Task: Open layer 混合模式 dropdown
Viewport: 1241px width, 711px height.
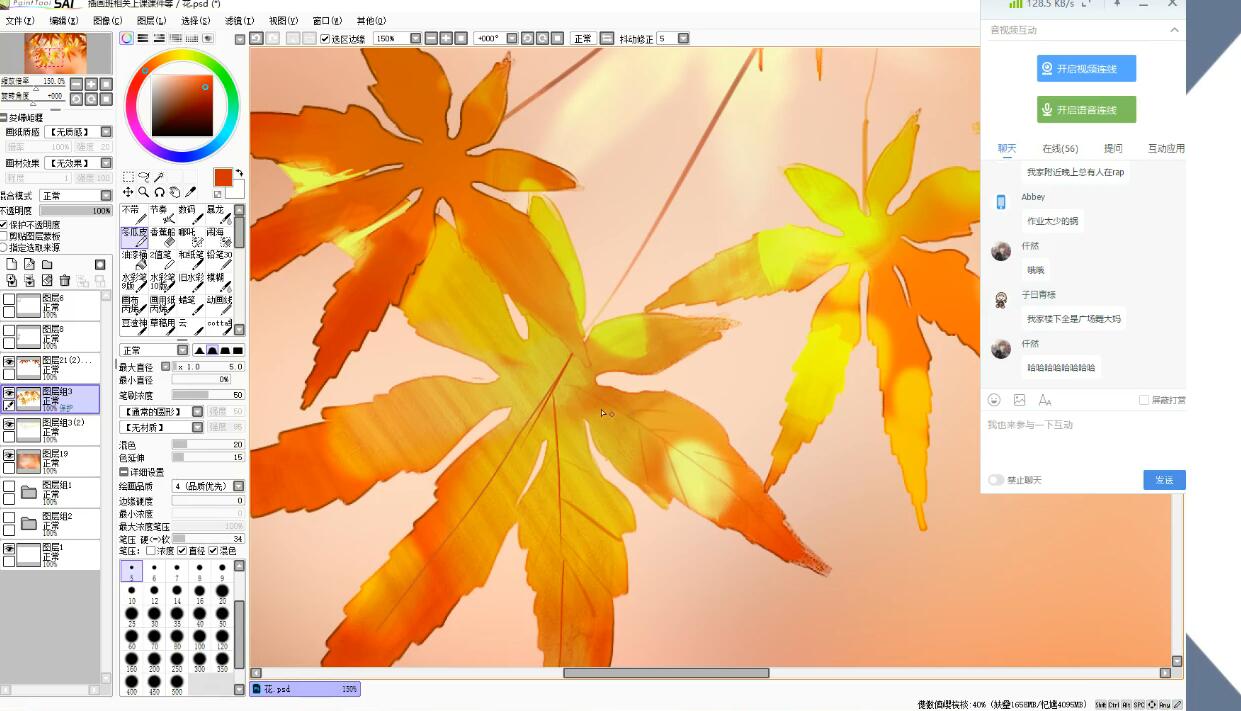Action: click(x=75, y=196)
